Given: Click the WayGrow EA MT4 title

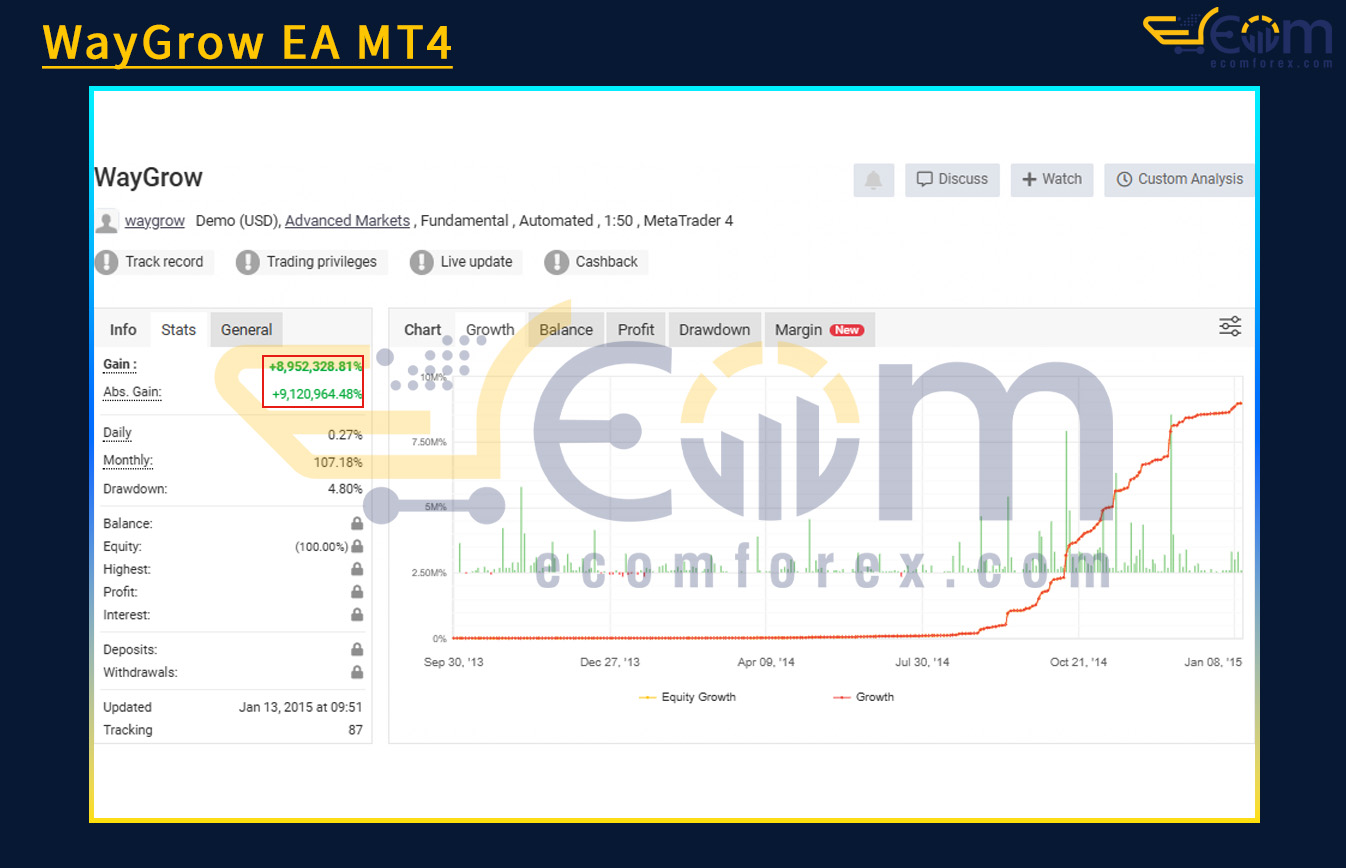Looking at the screenshot, I should (x=247, y=43).
